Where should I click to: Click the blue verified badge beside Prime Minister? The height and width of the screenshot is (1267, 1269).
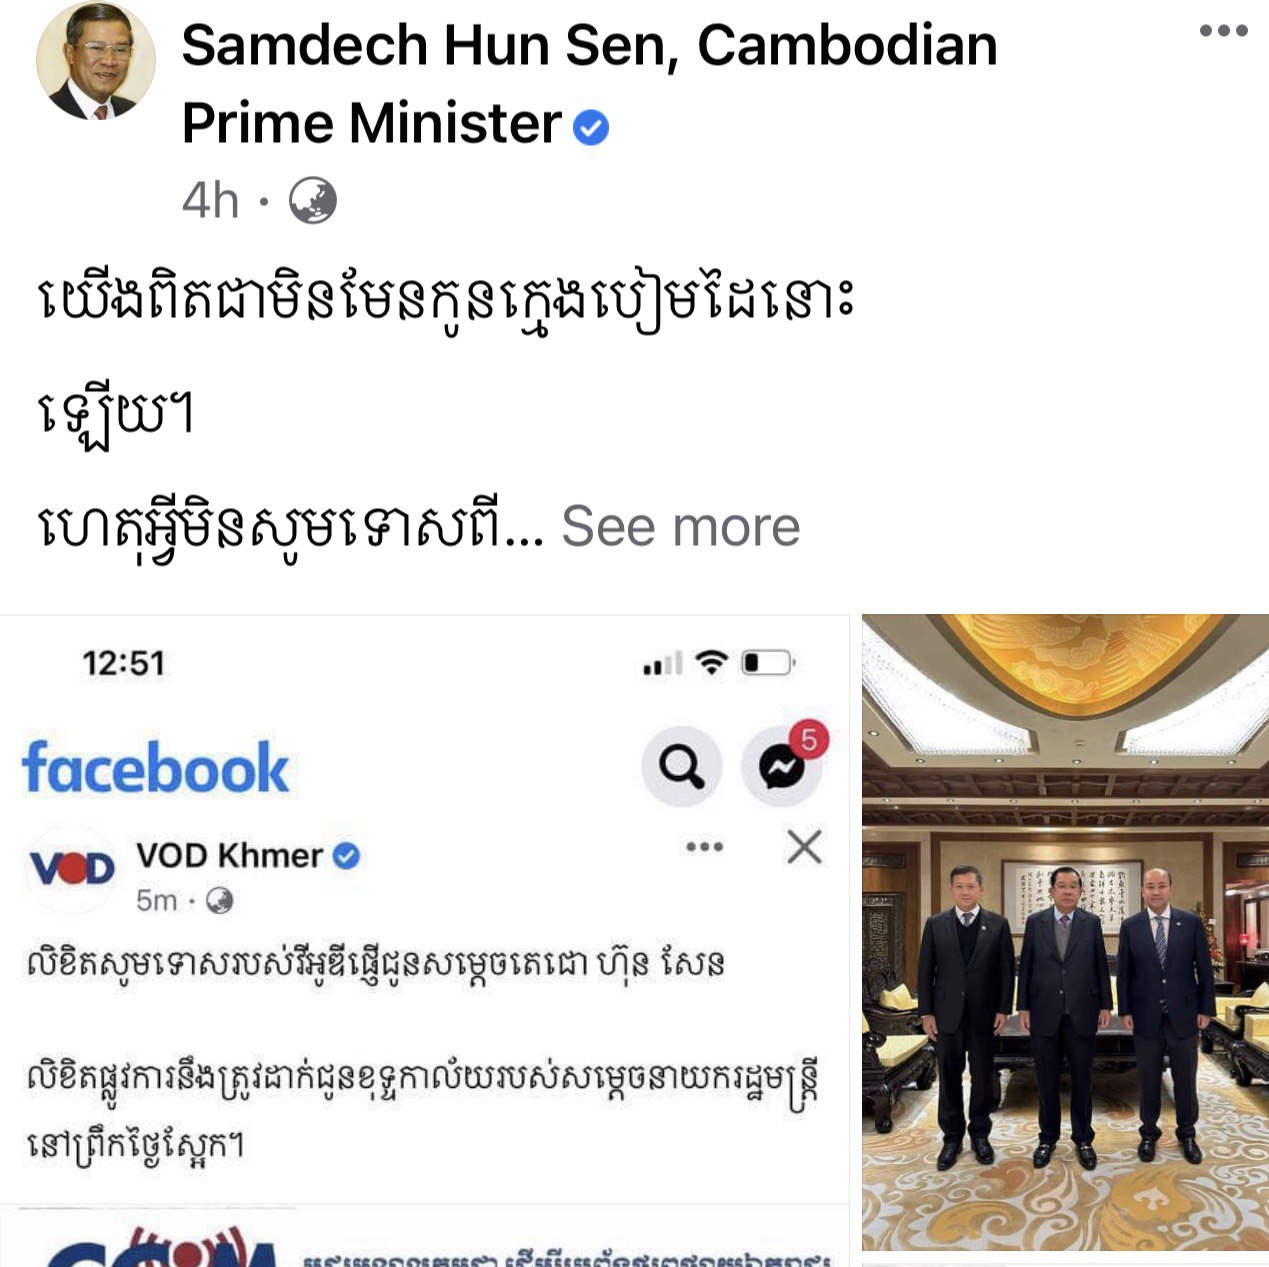click(591, 127)
